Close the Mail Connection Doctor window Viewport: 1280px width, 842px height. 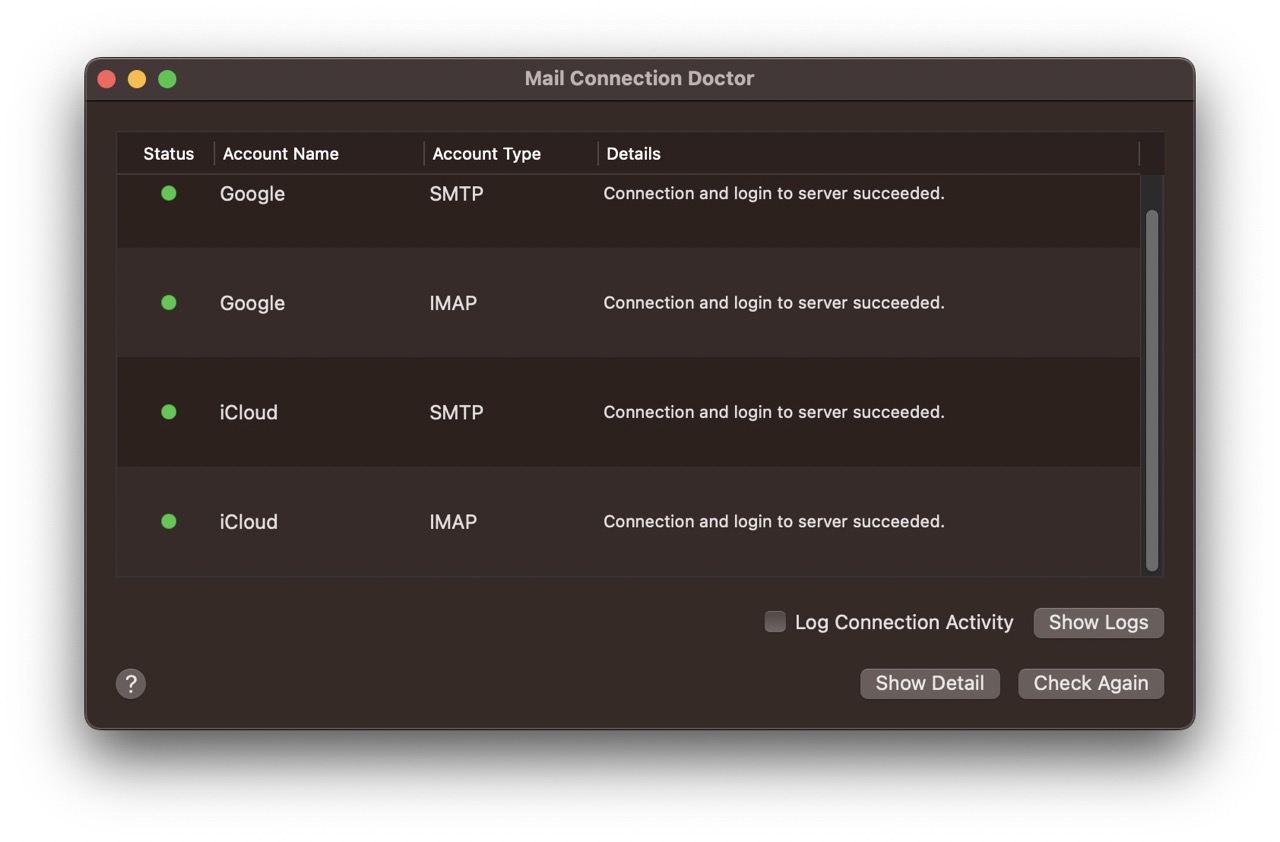(x=107, y=79)
